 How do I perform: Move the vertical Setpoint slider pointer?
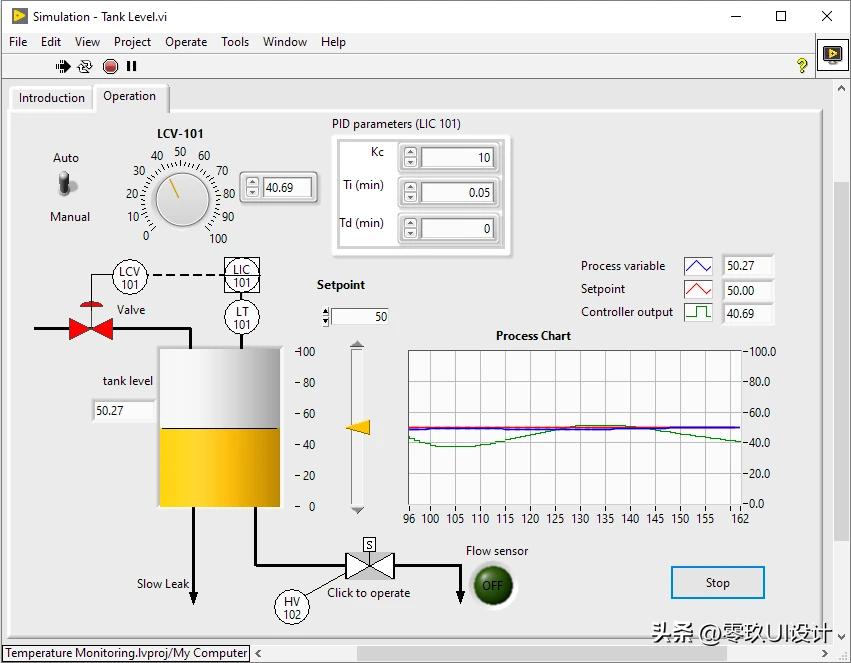point(356,427)
